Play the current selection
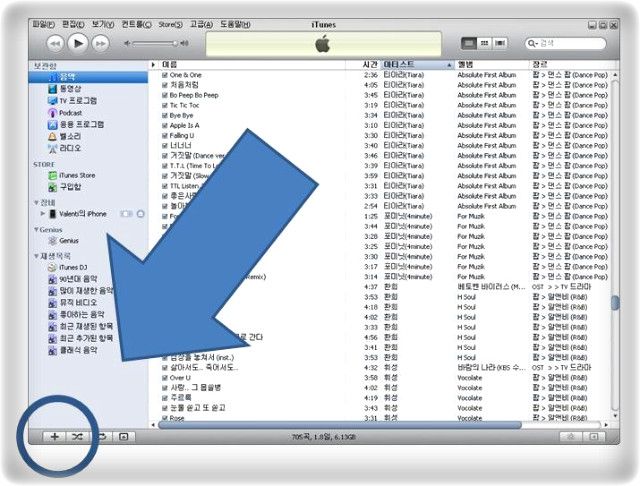Screen dimensions: 640x486 pyautogui.click(x=78, y=43)
